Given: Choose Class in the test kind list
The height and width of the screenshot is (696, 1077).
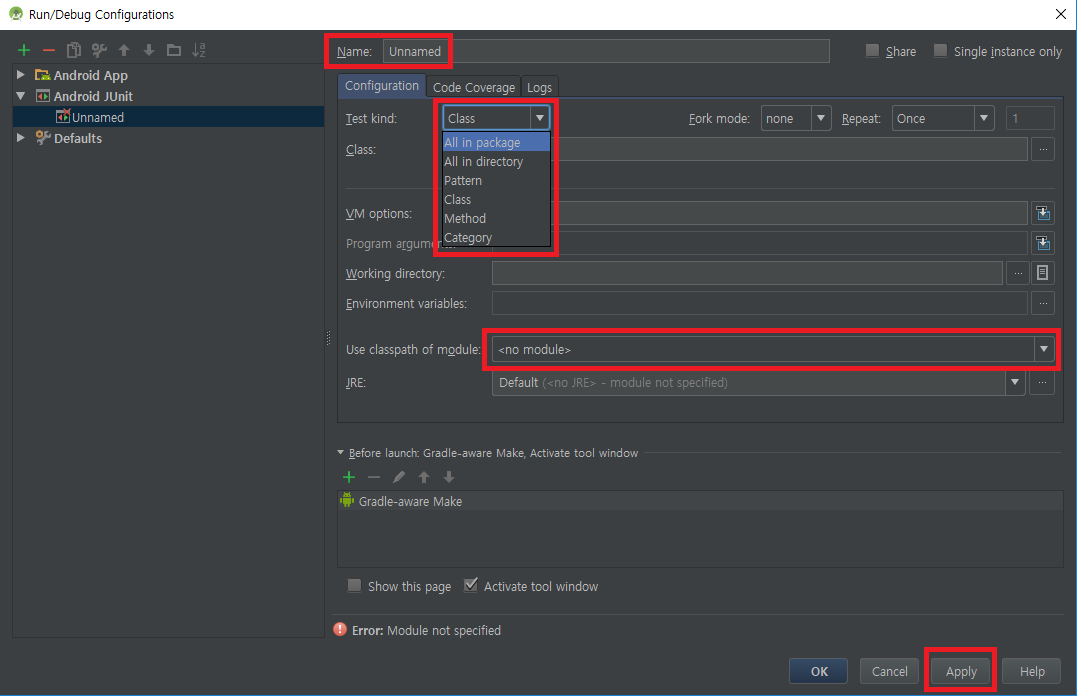Looking at the screenshot, I should (496, 199).
